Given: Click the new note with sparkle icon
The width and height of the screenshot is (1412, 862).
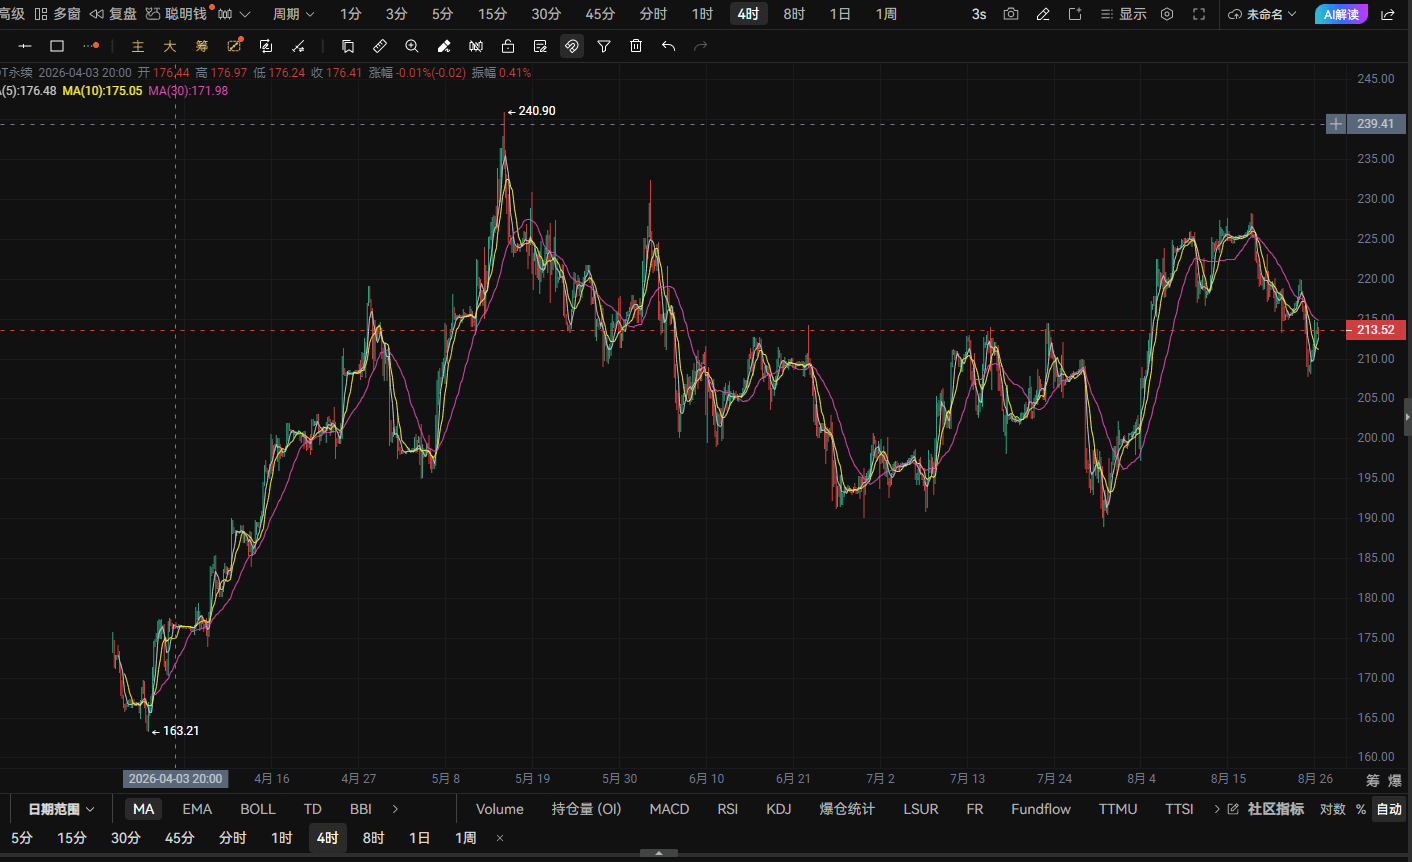Looking at the screenshot, I should [1075, 14].
